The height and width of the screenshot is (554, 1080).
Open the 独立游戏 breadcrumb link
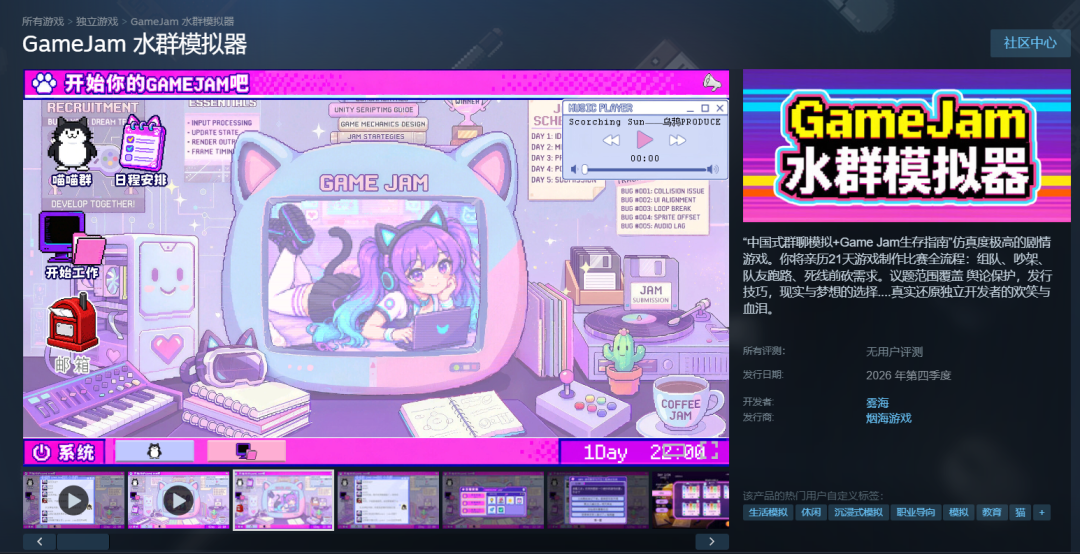[97, 21]
